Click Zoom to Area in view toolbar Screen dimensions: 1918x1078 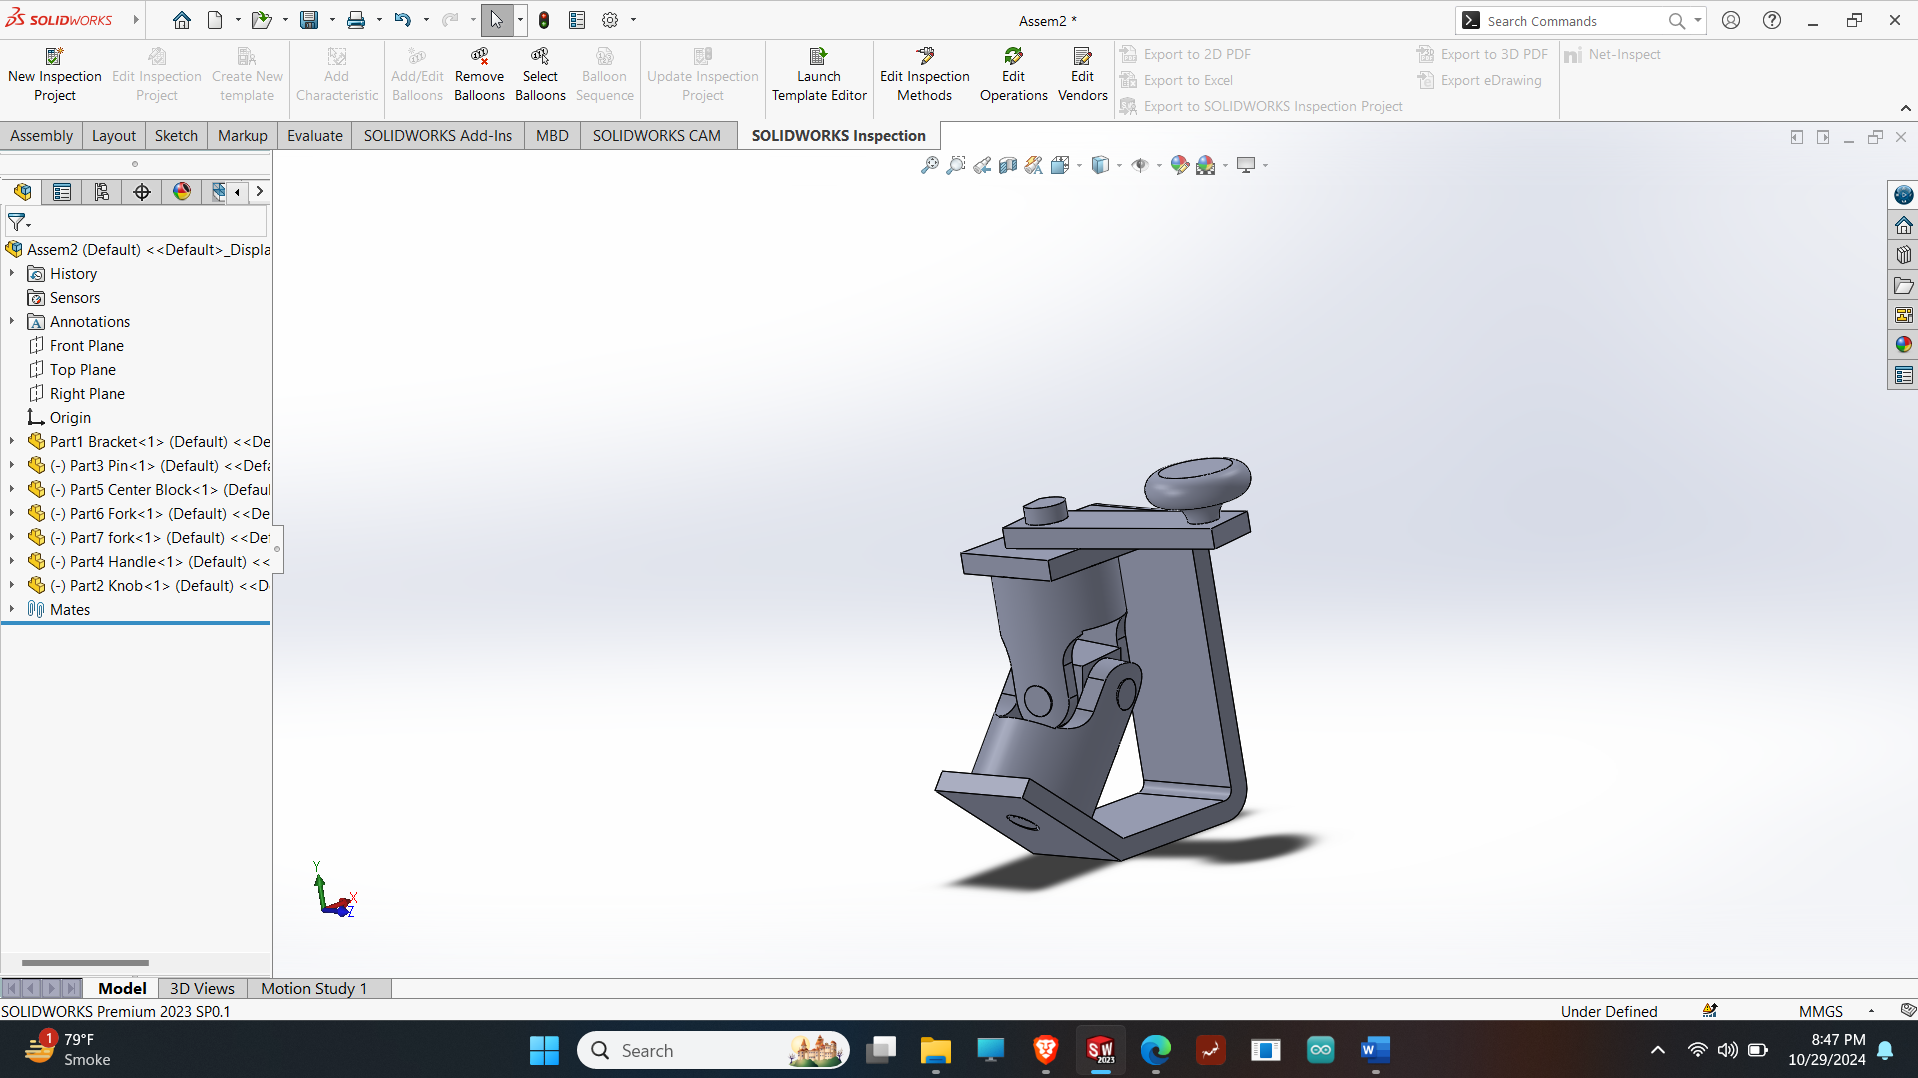[x=956, y=165]
